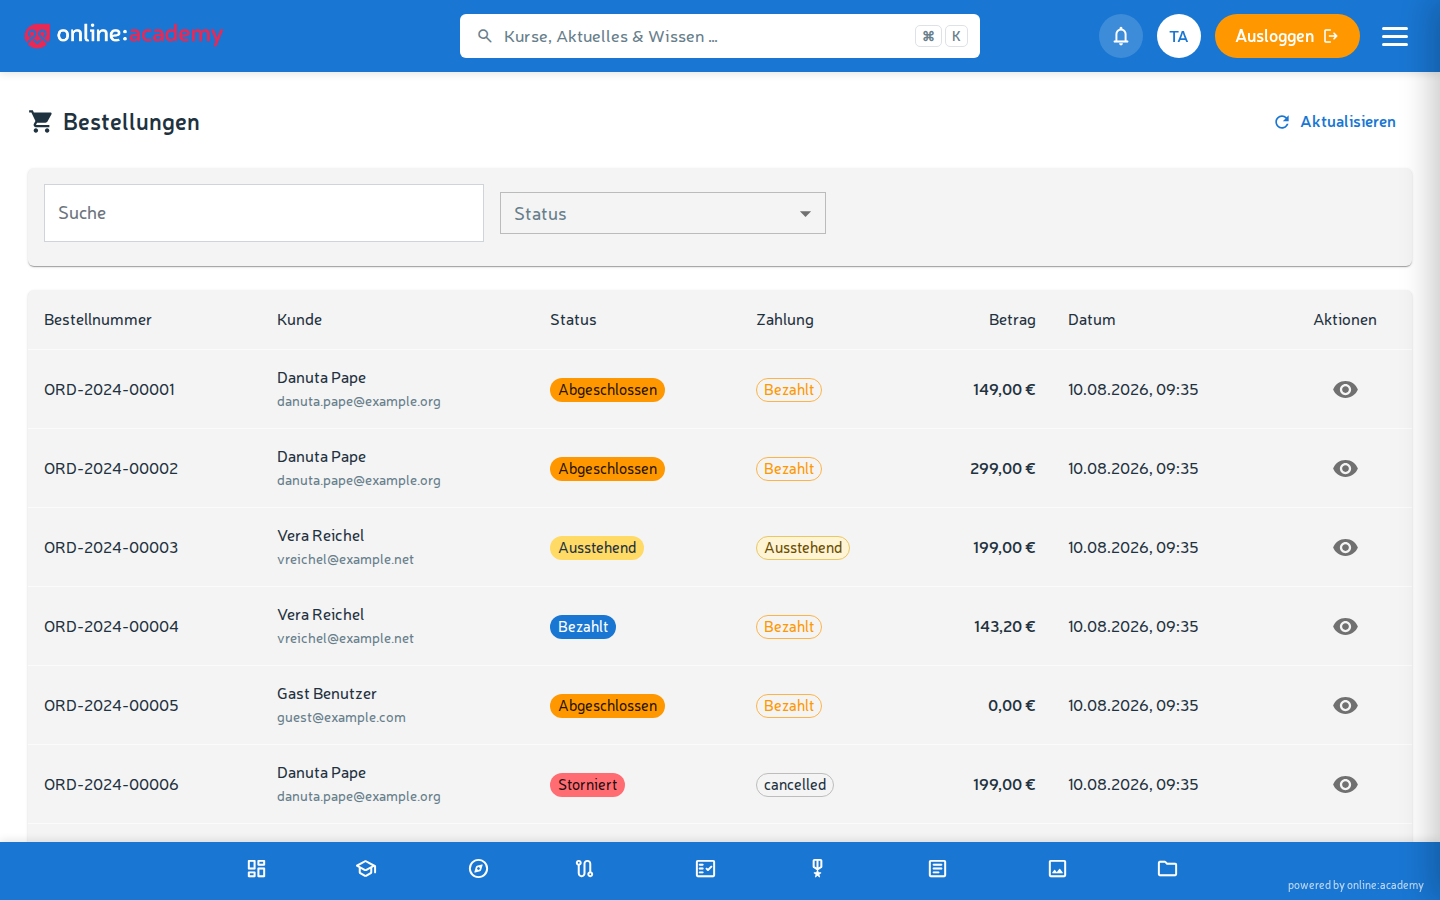The width and height of the screenshot is (1440, 900).
Task: Open the article text icon in bottom bar
Action: coord(937,869)
